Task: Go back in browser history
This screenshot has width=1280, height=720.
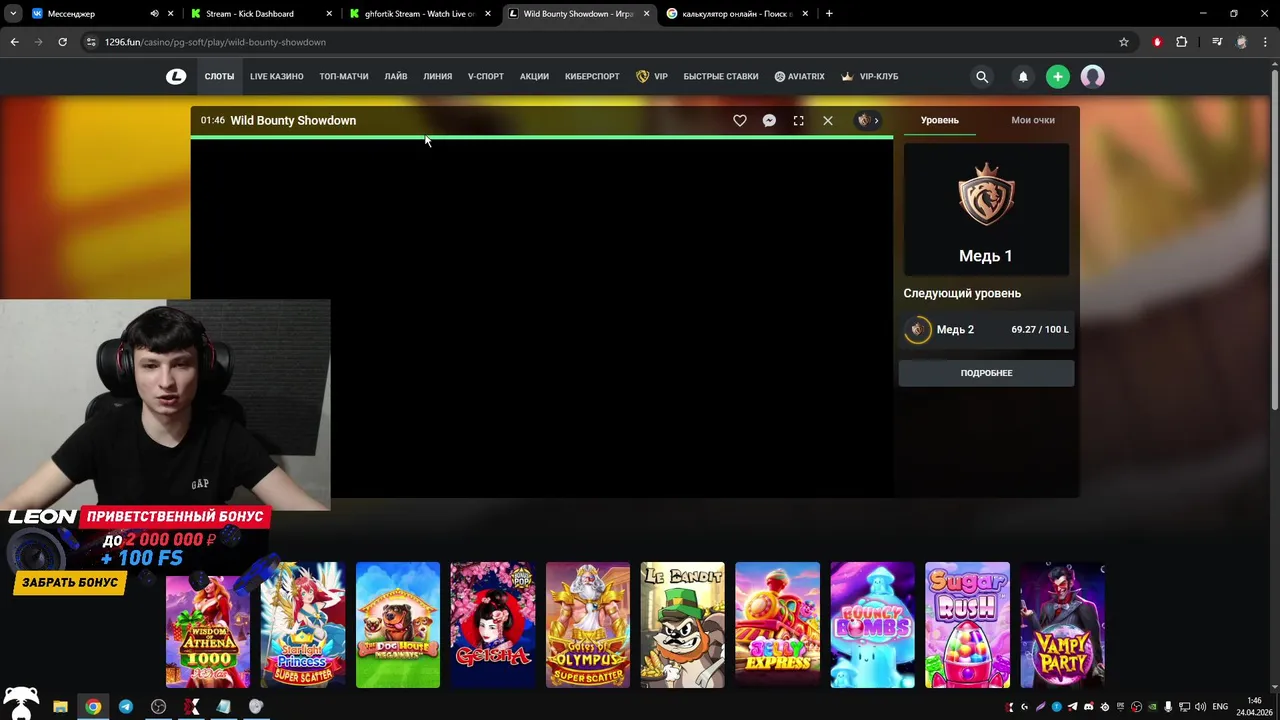Action: tap(14, 42)
